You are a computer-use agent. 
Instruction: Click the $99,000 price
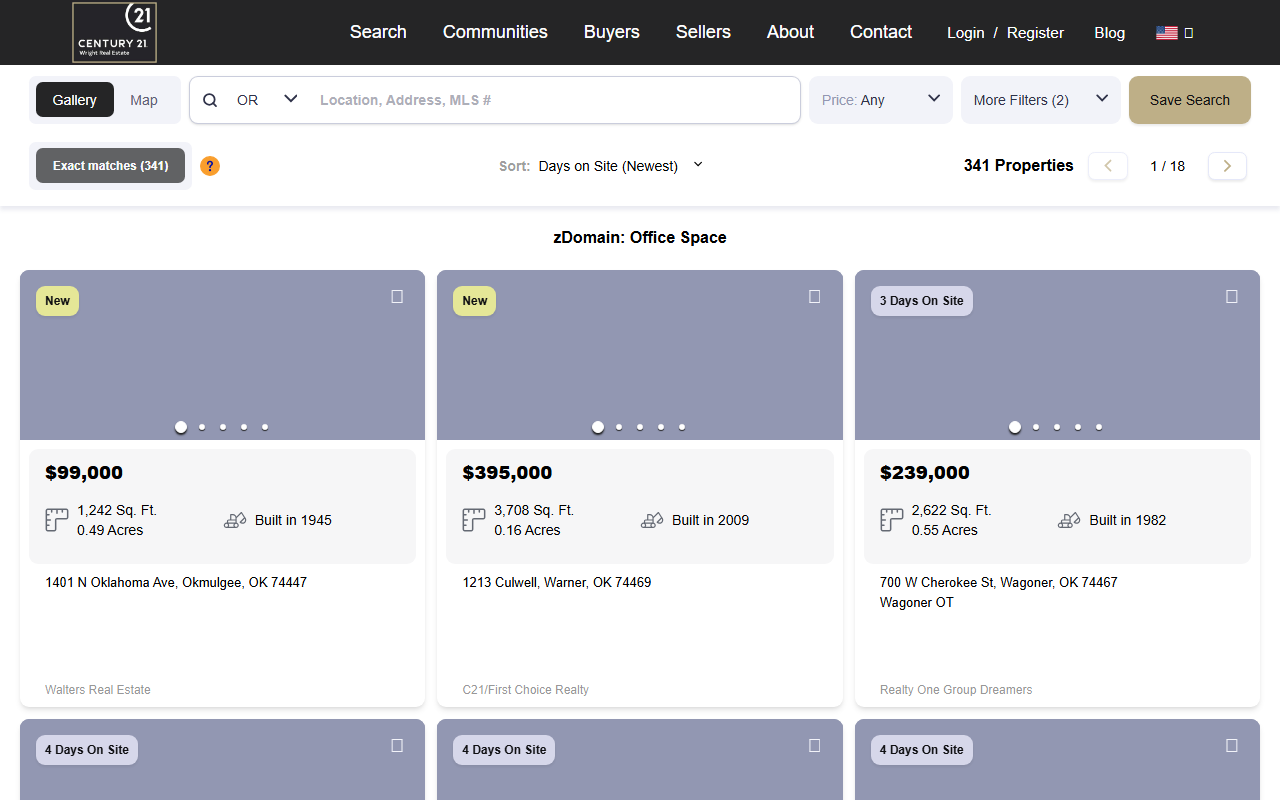click(84, 473)
